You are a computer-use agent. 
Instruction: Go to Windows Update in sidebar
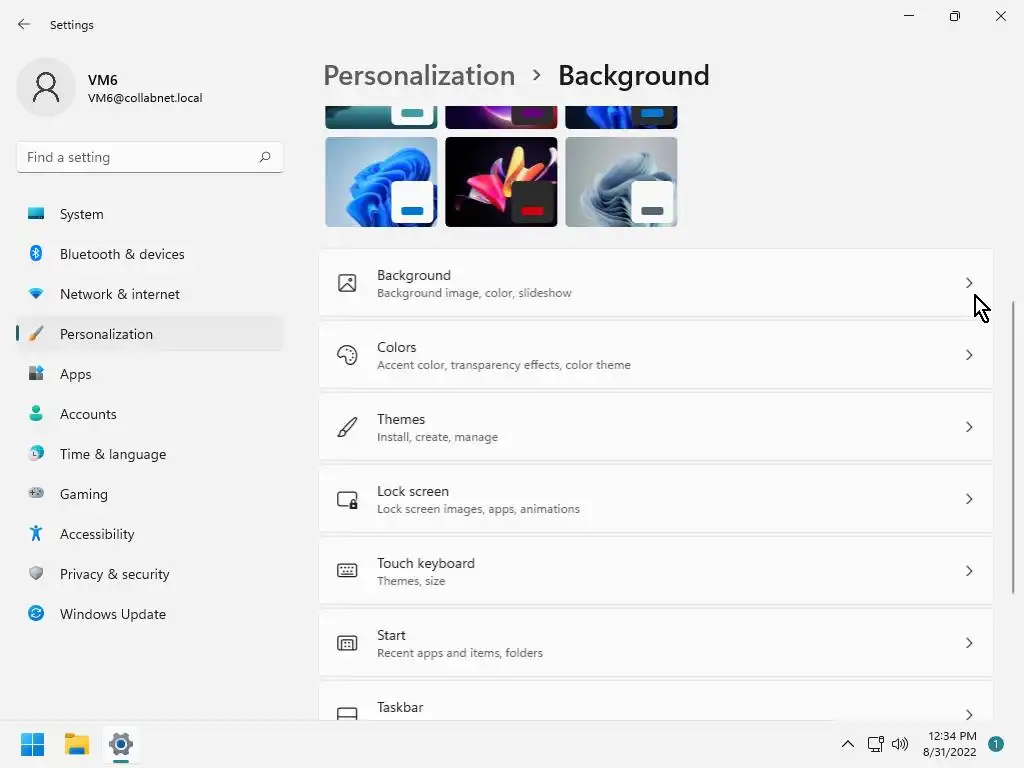click(112, 614)
